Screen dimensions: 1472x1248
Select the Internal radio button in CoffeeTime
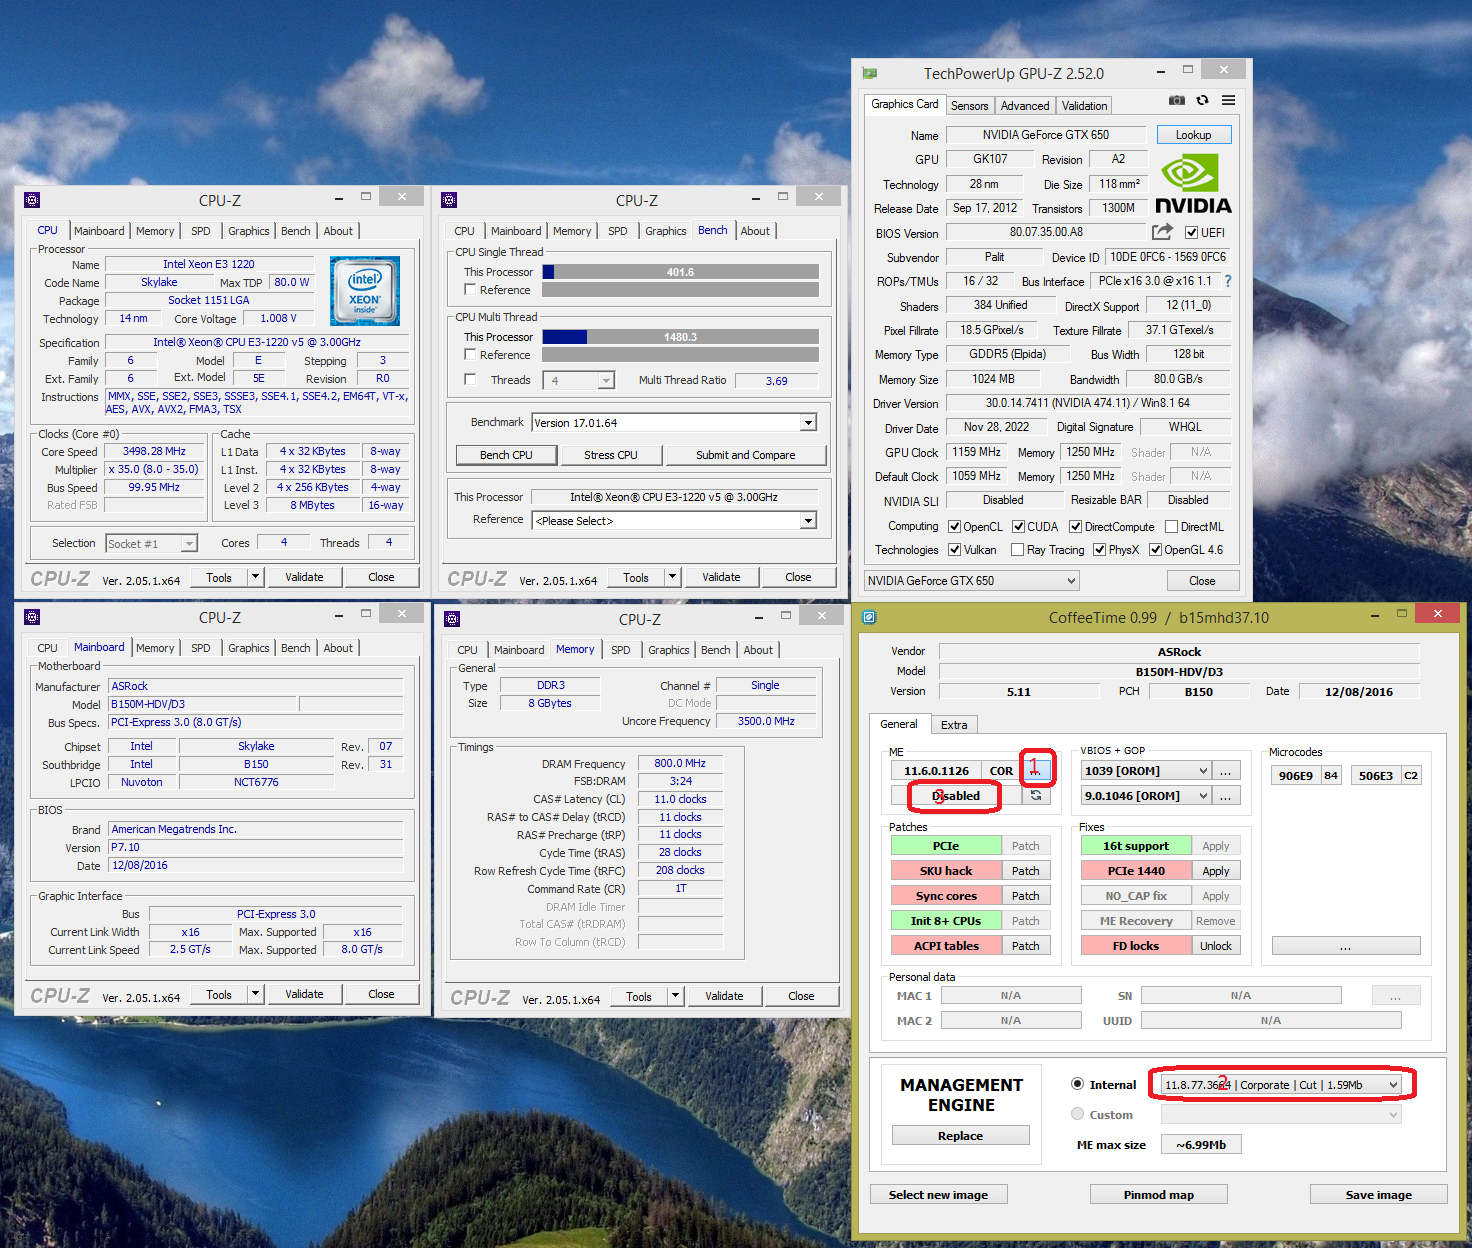coord(1078,1084)
